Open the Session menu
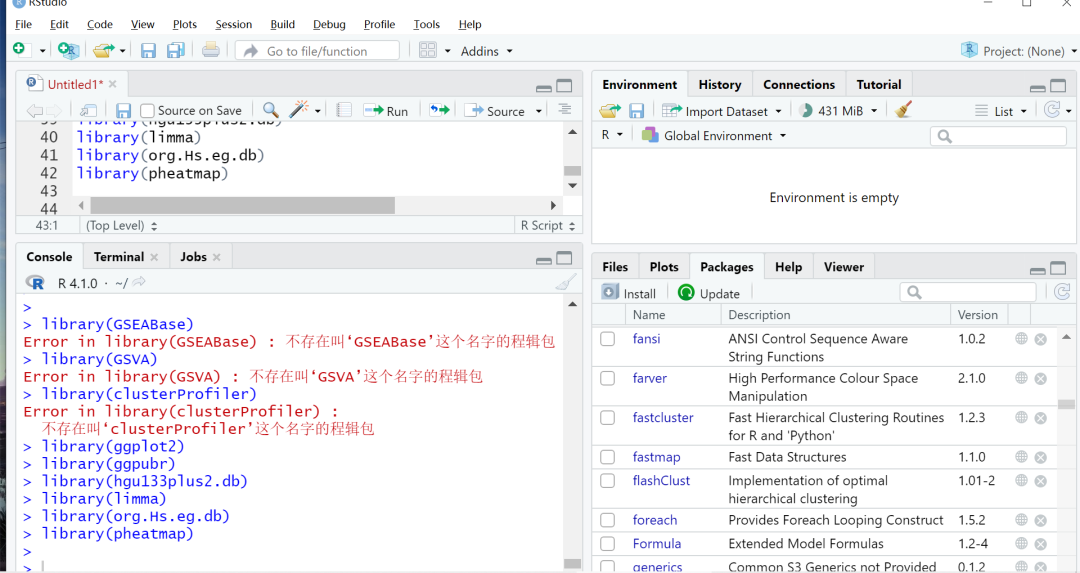The width and height of the screenshot is (1080, 573). click(x=233, y=24)
